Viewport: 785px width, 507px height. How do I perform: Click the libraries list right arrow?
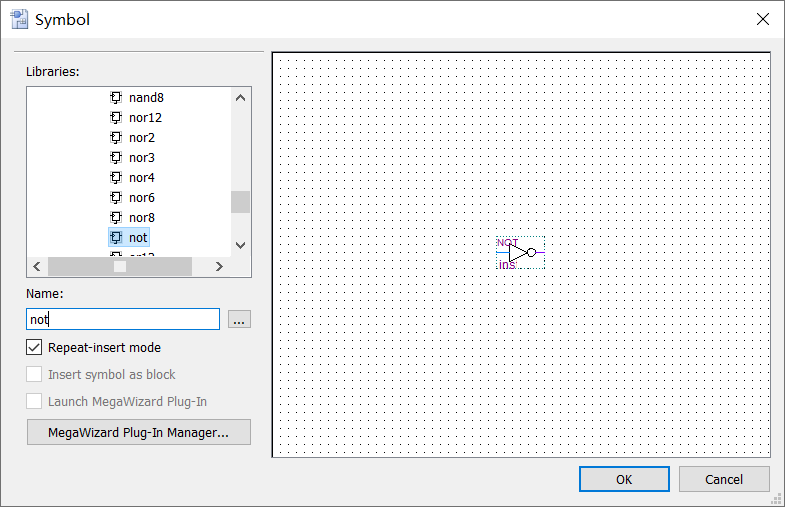(x=219, y=266)
